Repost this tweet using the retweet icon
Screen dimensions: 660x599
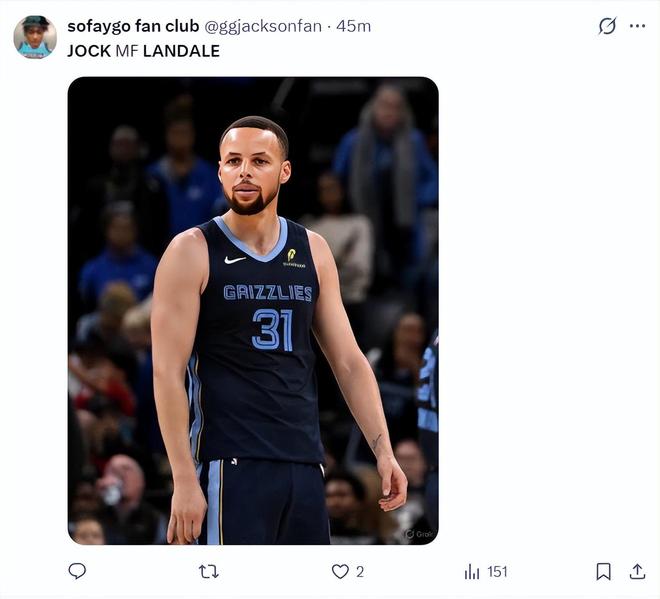tap(208, 571)
